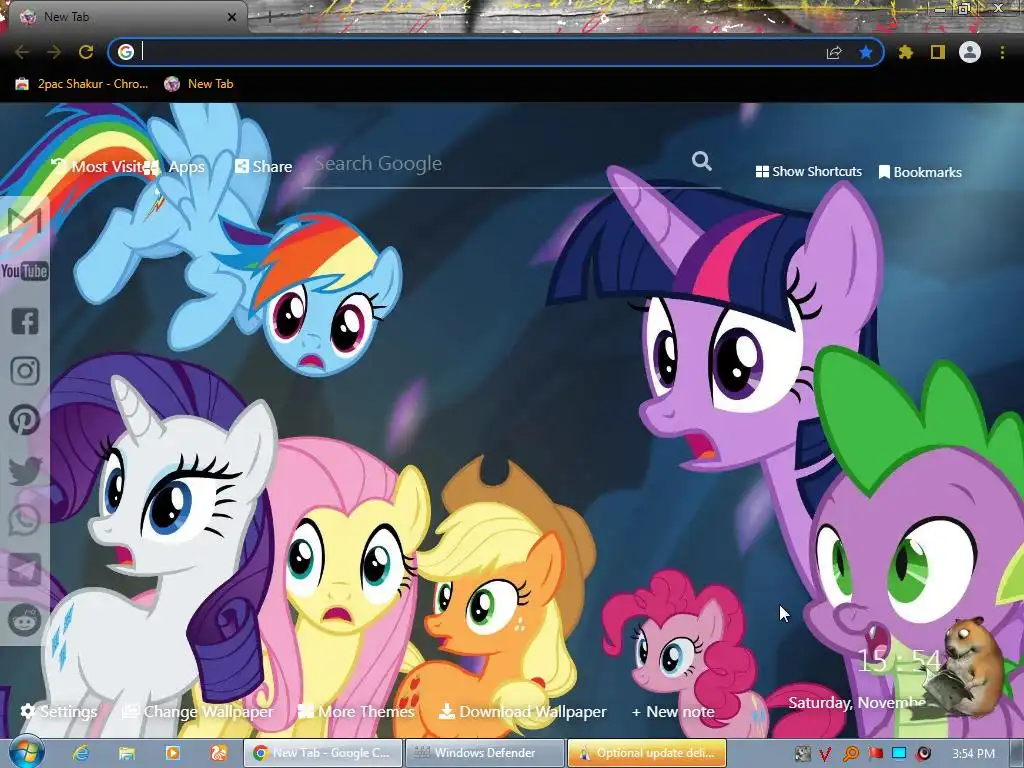Image resolution: width=1024 pixels, height=768 pixels.
Task: Open new tab Settings
Action: (59, 711)
